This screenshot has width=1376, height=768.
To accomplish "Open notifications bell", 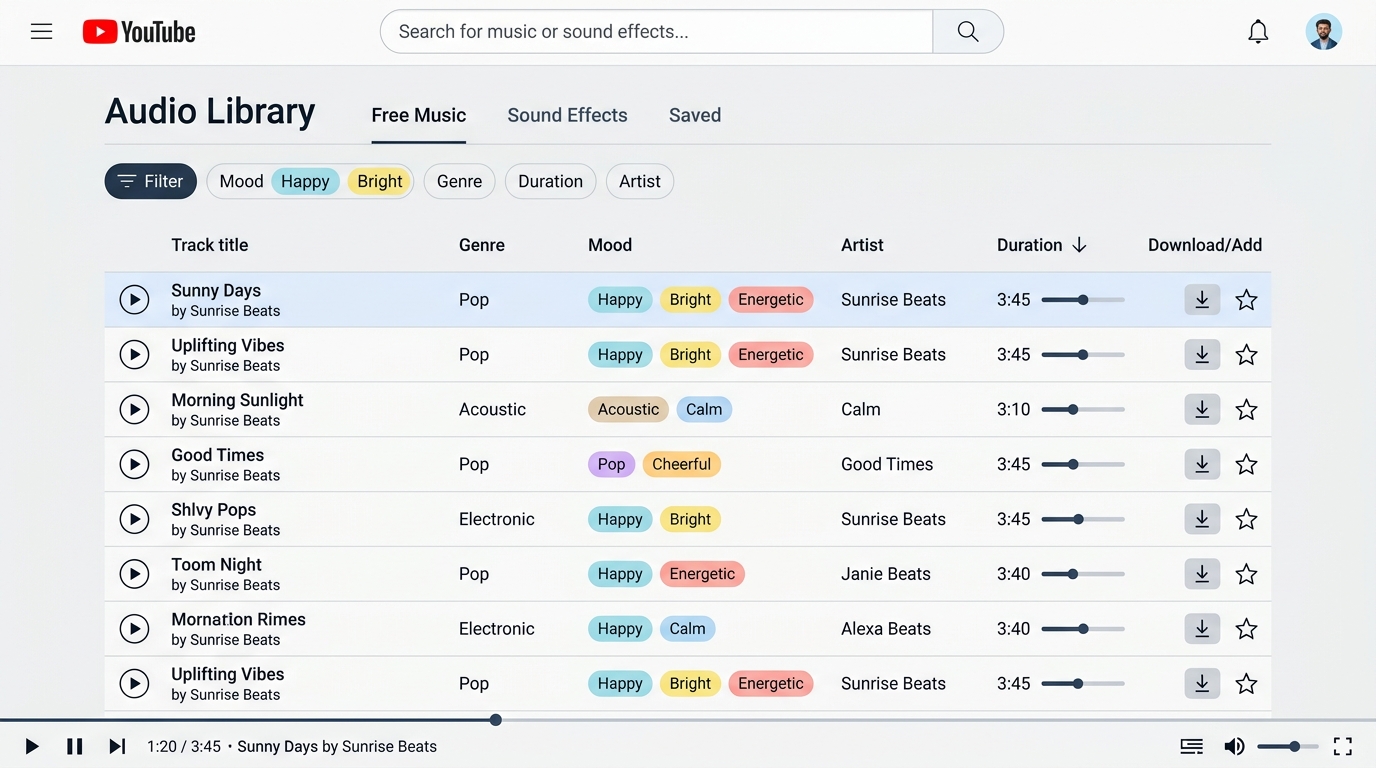I will point(1258,32).
